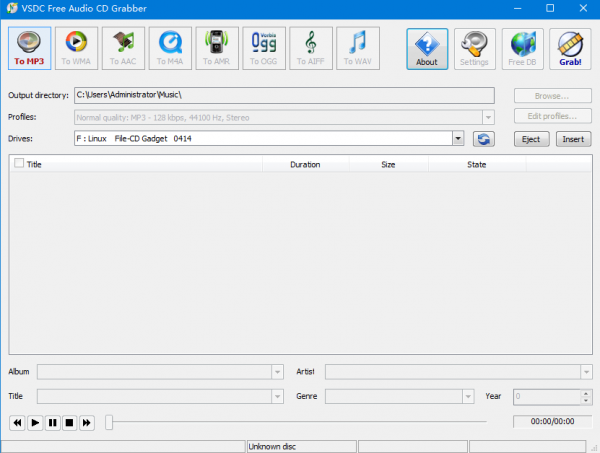Expand the Profiles dropdown
Viewport: 600px width, 453px height.
pos(488,117)
